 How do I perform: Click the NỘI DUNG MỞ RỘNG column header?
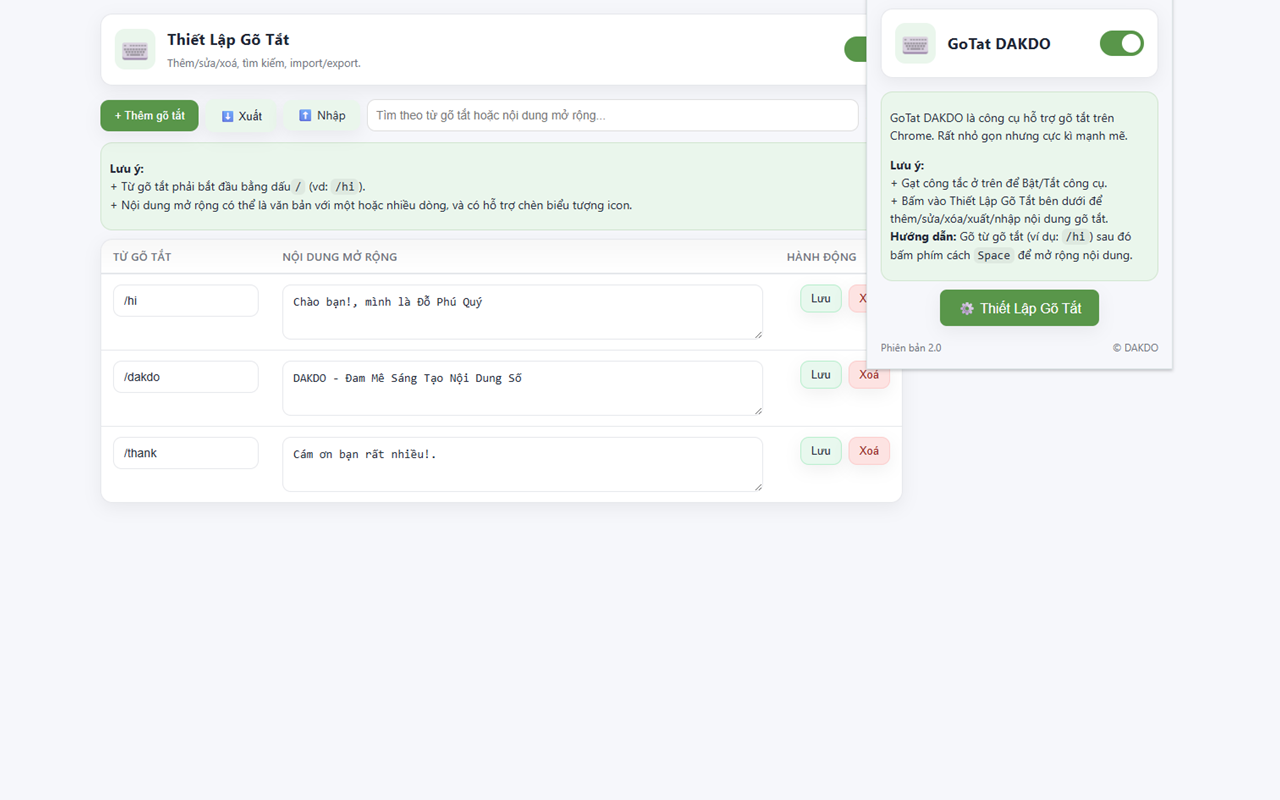point(340,257)
